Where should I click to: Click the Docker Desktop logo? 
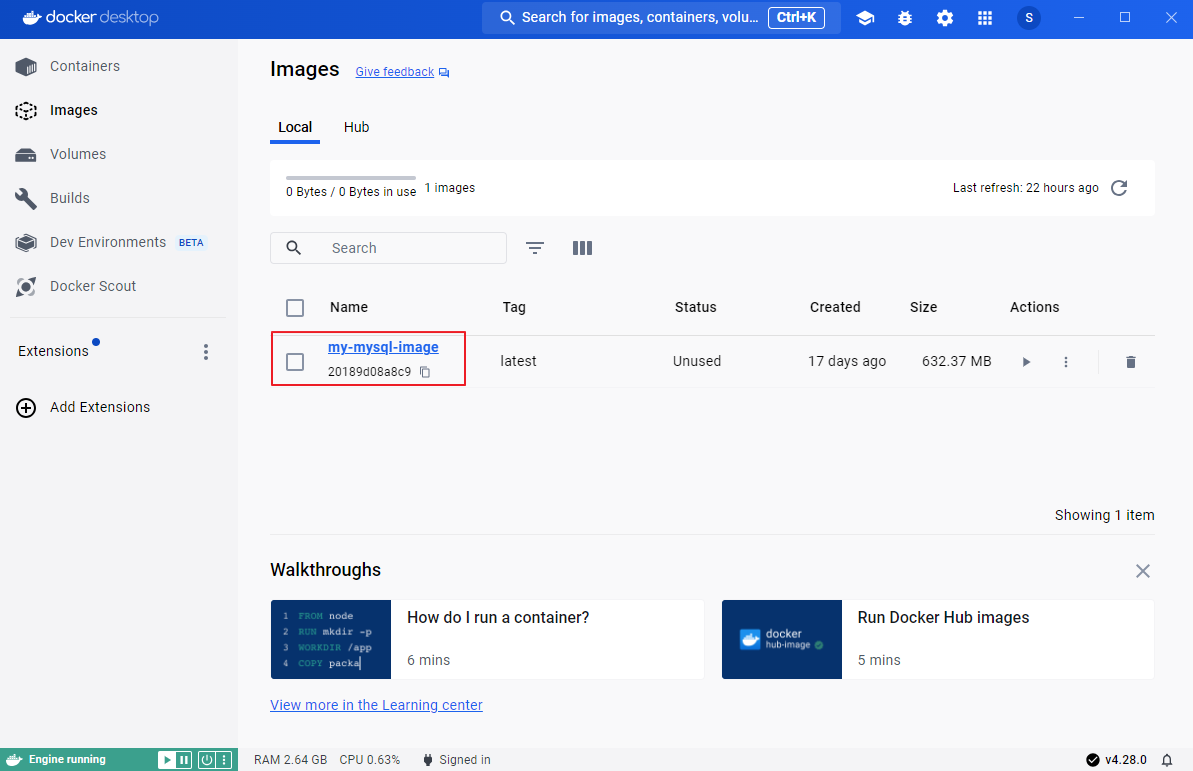[x=91, y=18]
